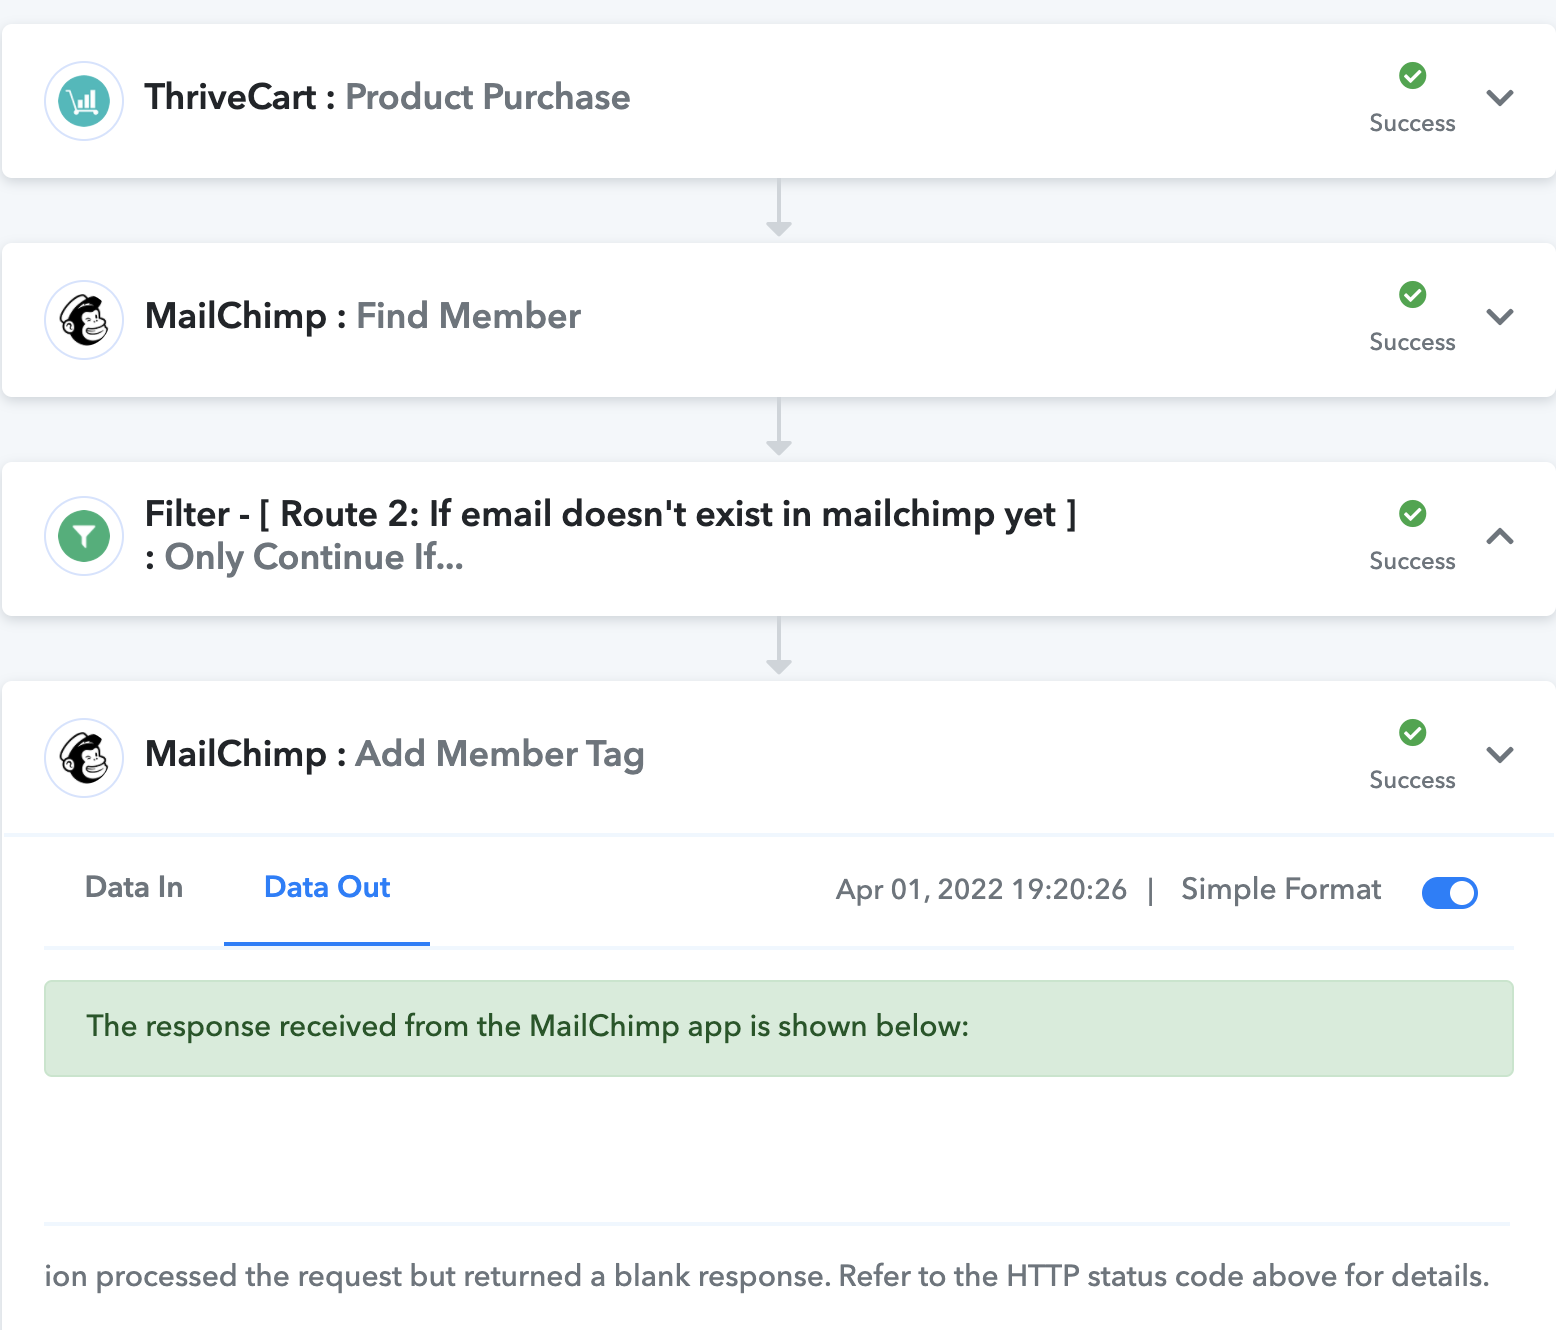Click the MailChimp : Find Member title
The height and width of the screenshot is (1330, 1556).
tap(363, 317)
